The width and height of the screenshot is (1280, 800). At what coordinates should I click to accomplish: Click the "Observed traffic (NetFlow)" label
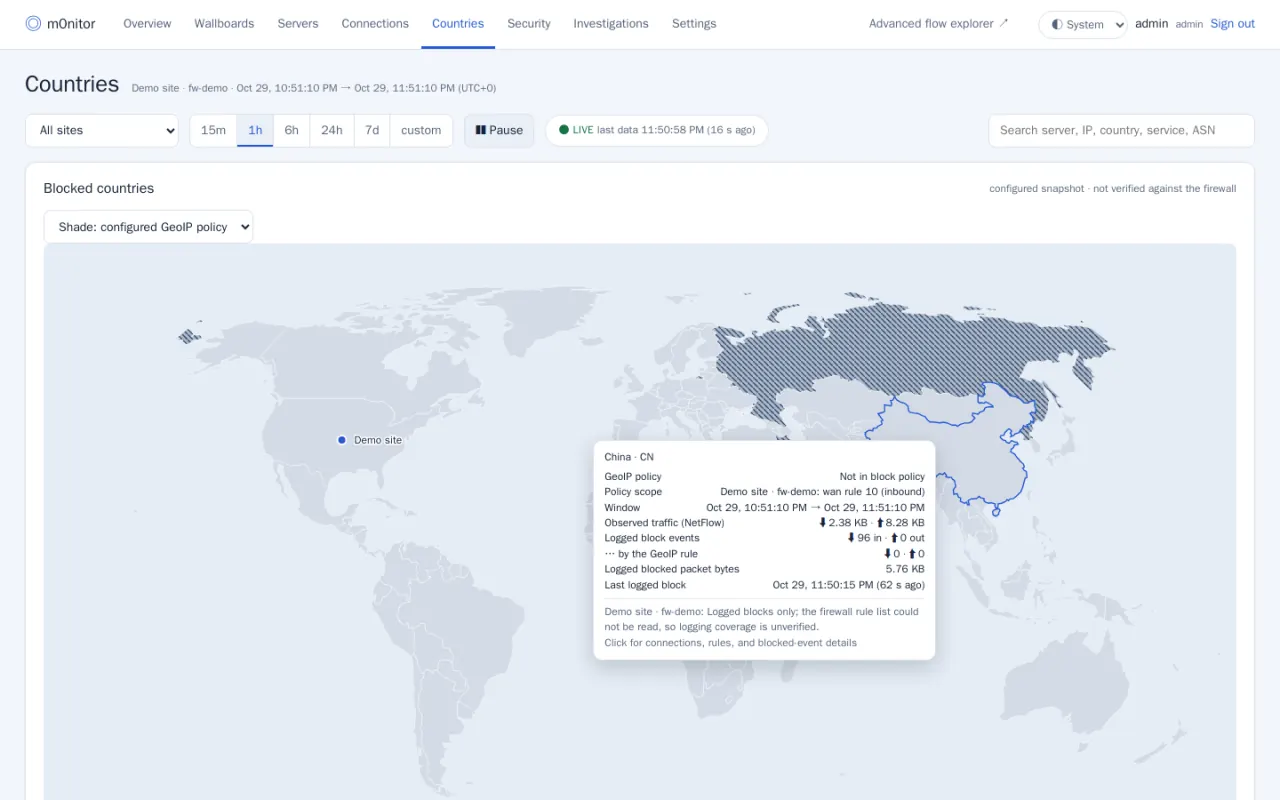[x=665, y=523]
